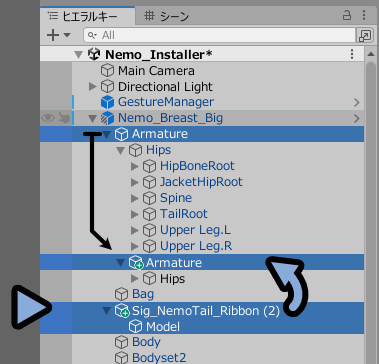The image size is (379, 364).
Task: Open the plus create object dropdown
Action: pyautogui.click(x=59, y=35)
